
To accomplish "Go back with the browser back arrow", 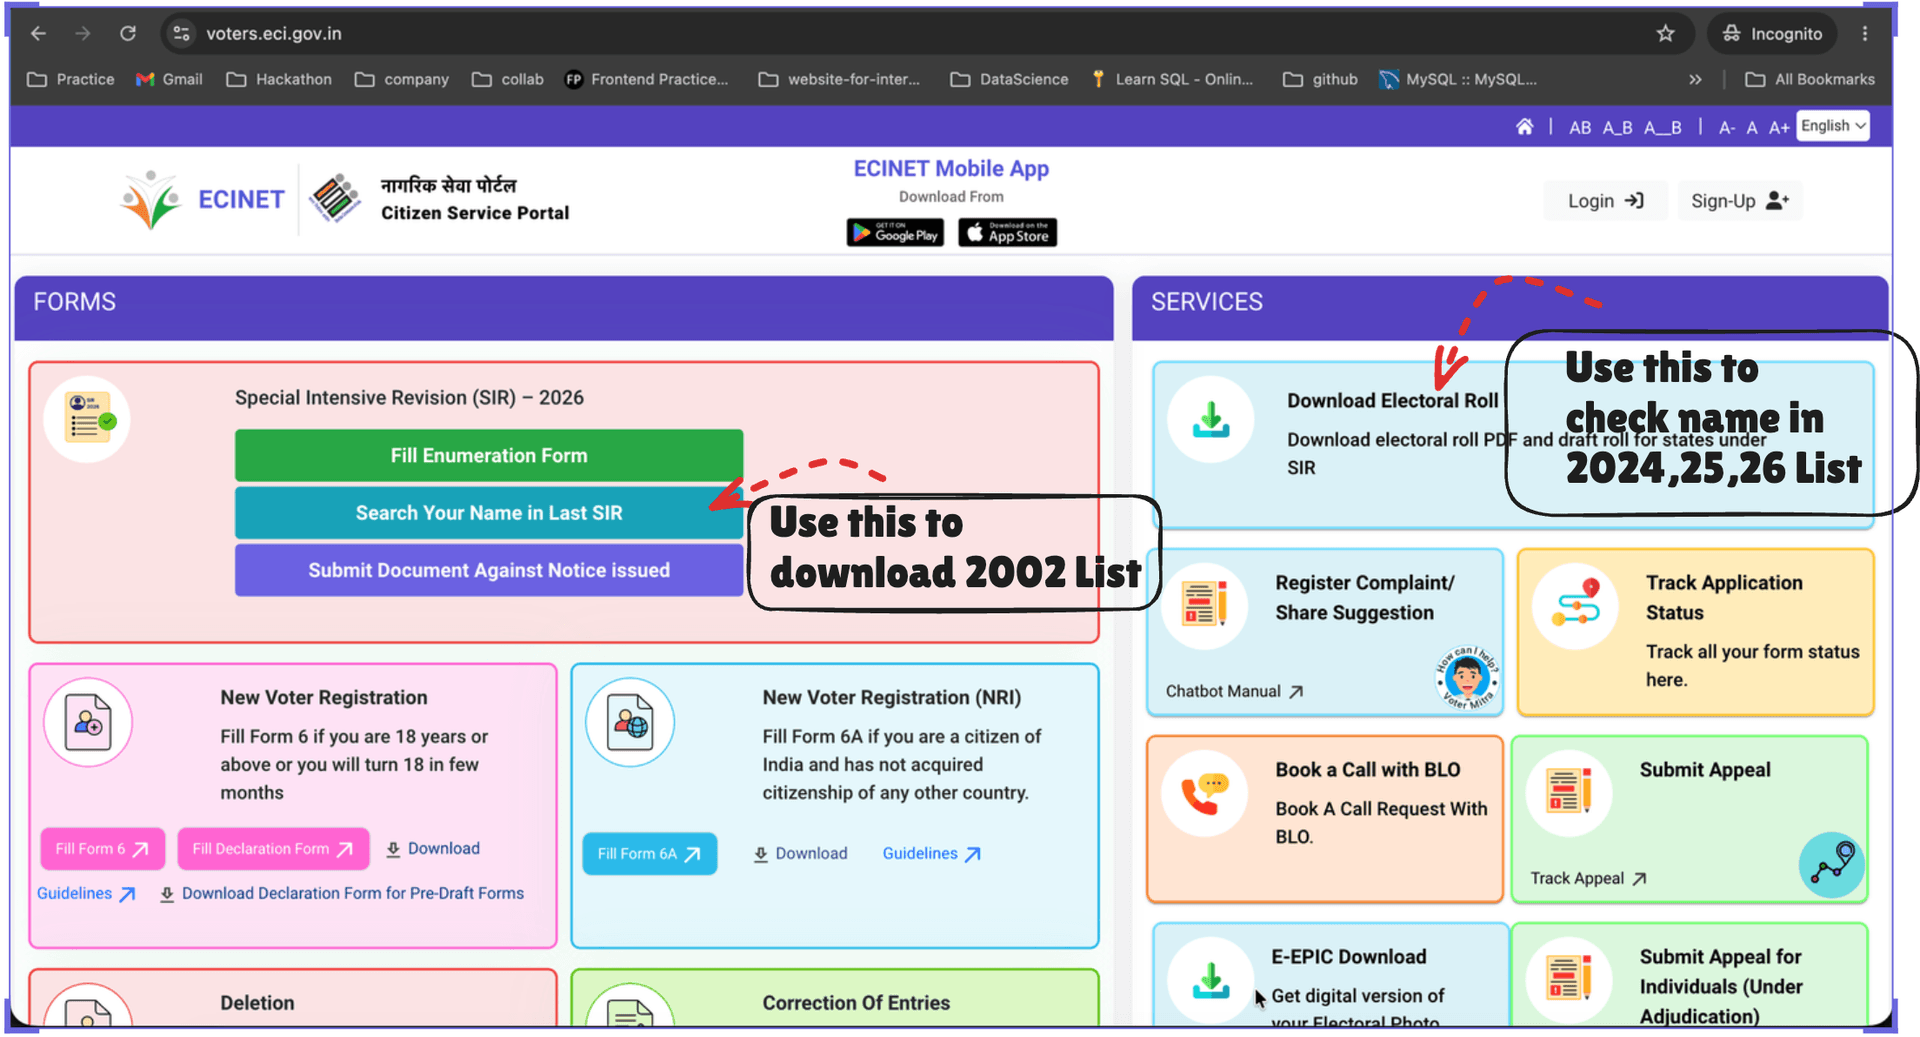I will tap(38, 33).
